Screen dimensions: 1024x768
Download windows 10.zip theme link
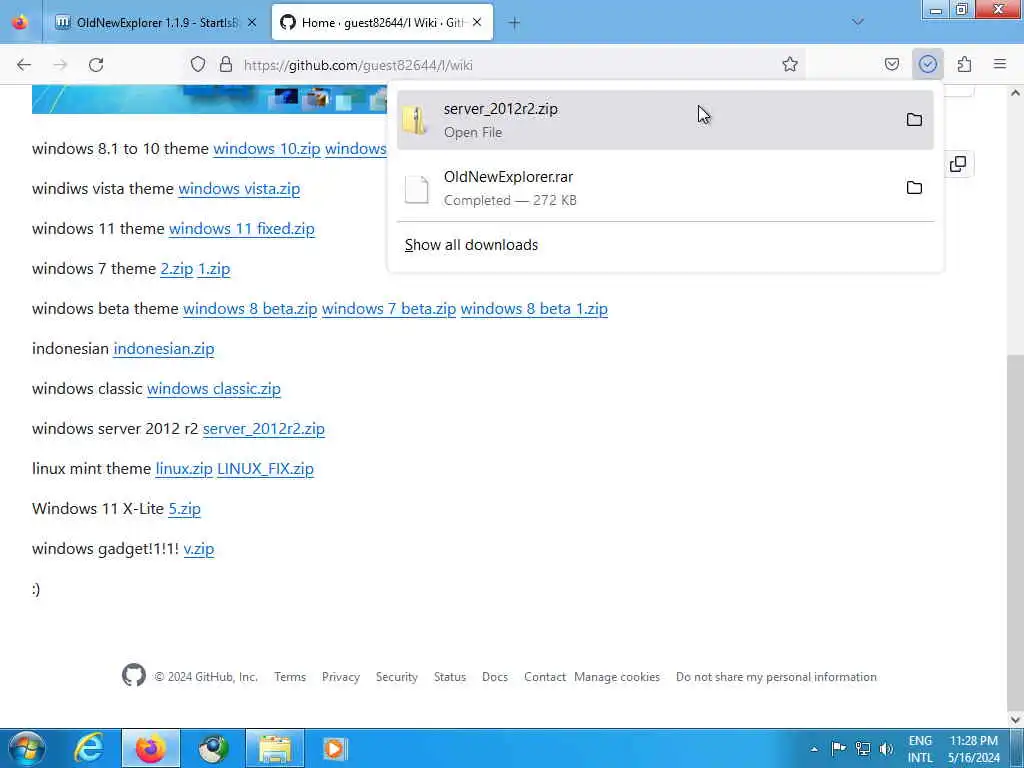(266, 149)
